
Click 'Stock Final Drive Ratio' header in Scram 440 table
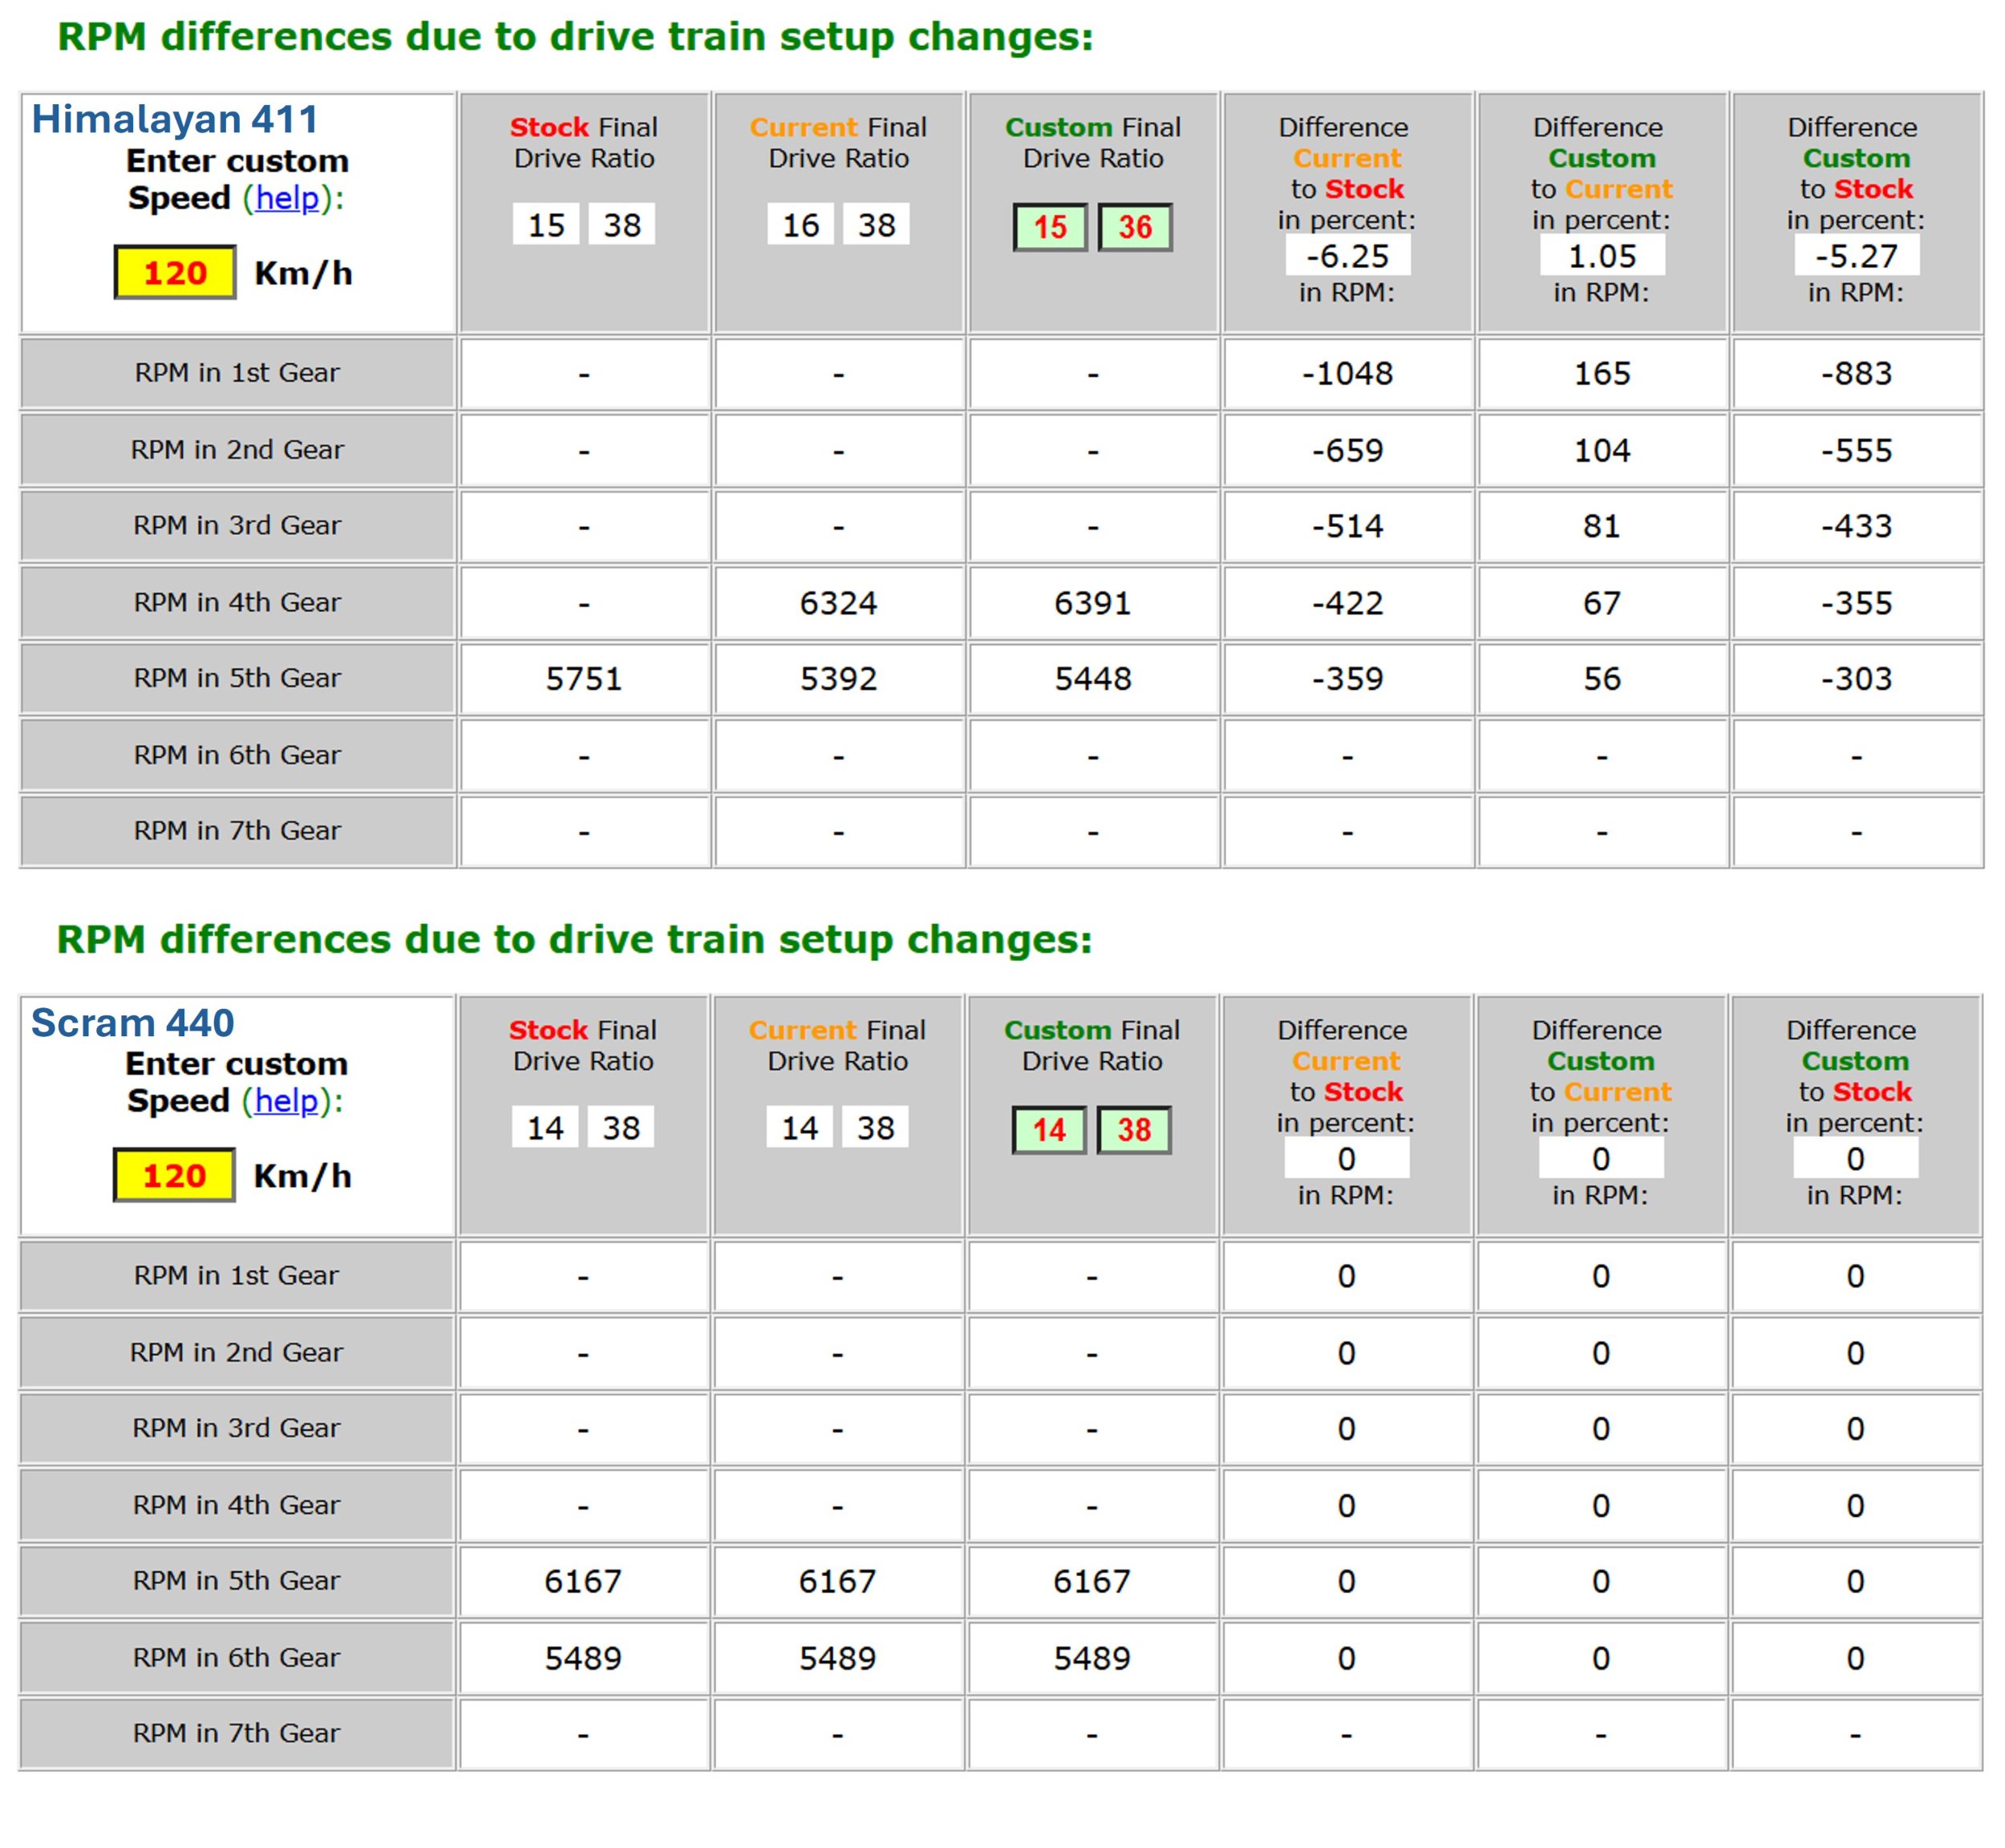[583, 1046]
